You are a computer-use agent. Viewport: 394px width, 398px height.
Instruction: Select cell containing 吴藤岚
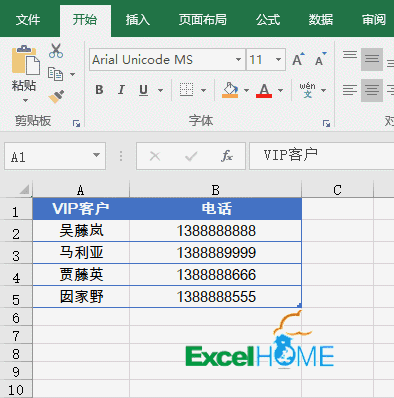81,231
